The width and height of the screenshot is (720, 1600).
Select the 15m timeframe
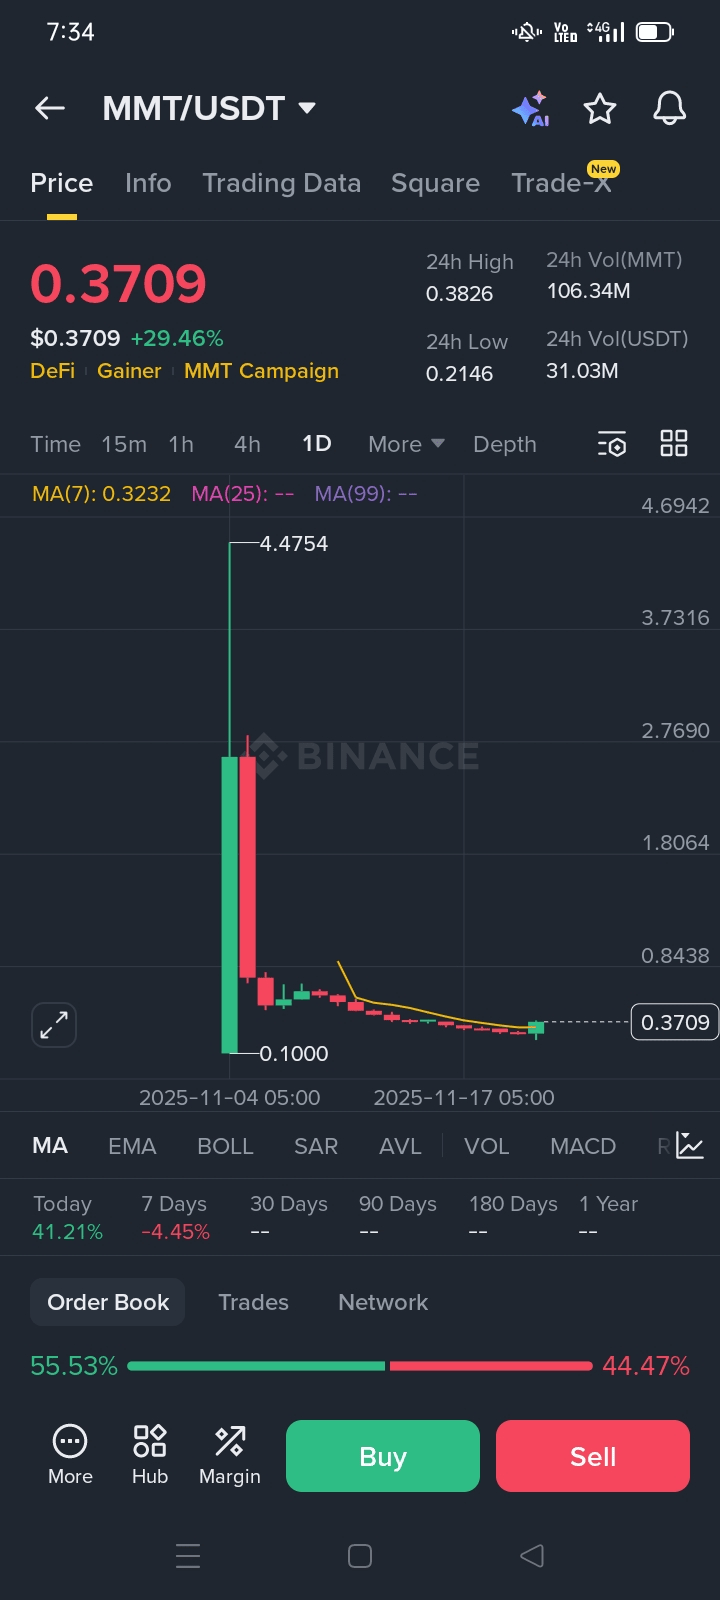point(124,444)
